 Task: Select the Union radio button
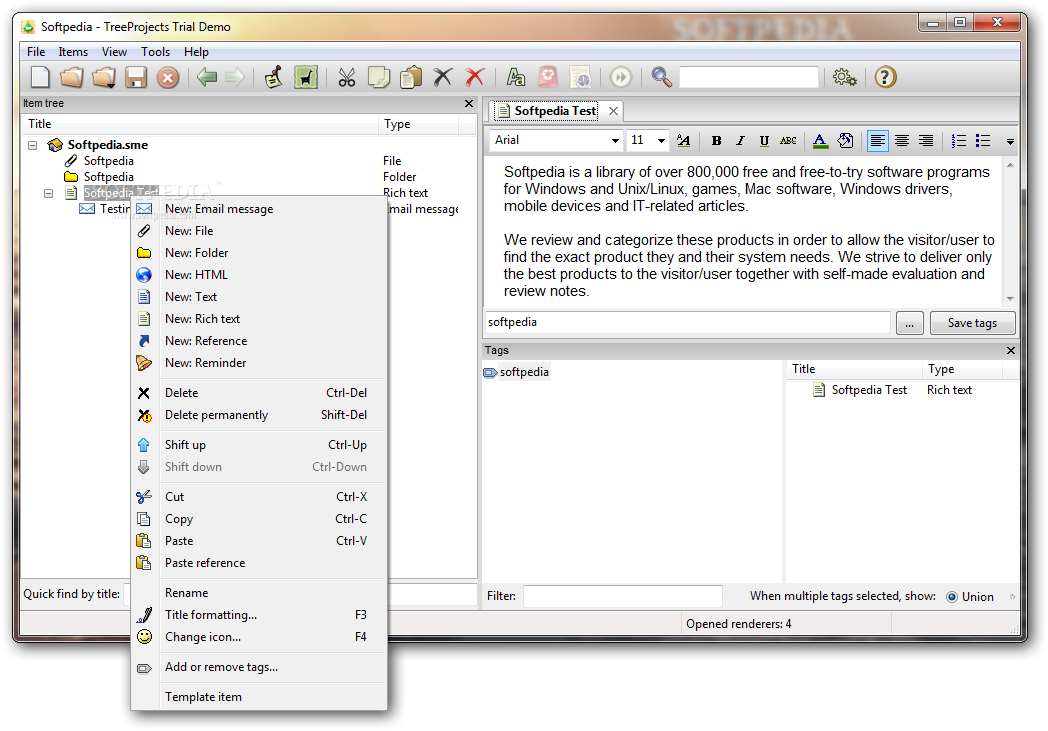pos(952,597)
